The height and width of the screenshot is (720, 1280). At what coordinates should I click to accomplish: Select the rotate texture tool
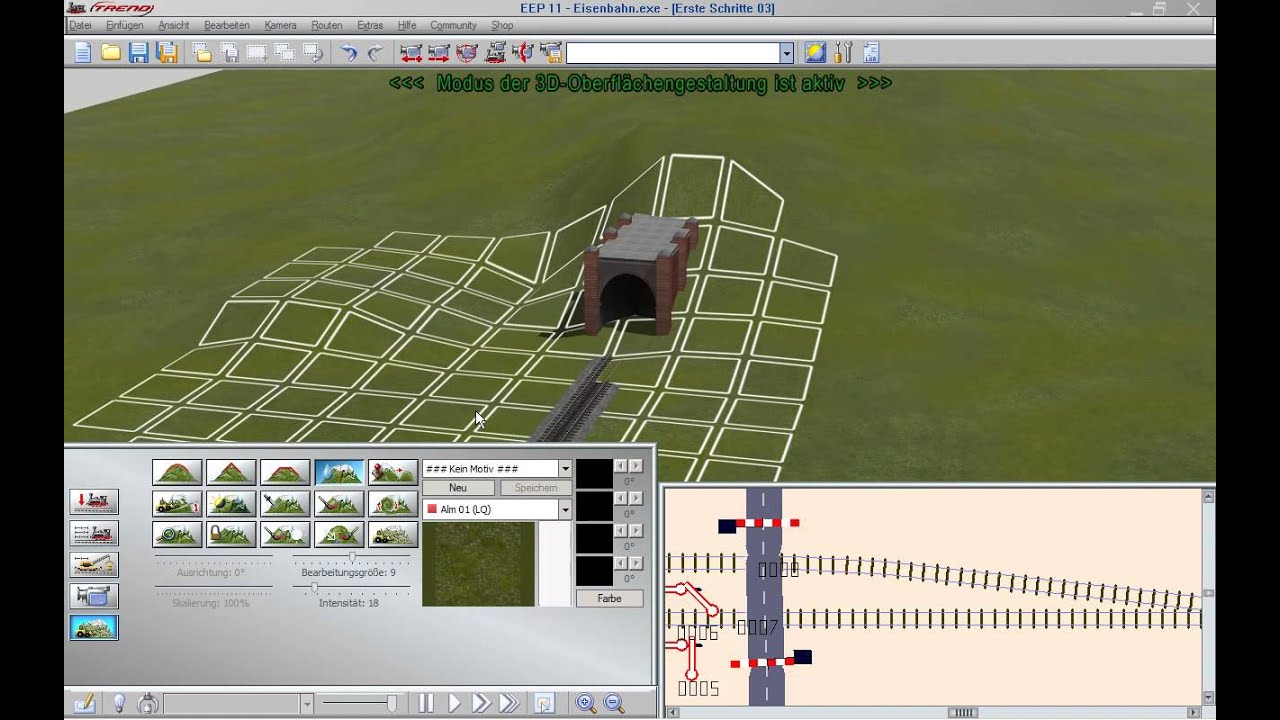[x=393, y=503]
